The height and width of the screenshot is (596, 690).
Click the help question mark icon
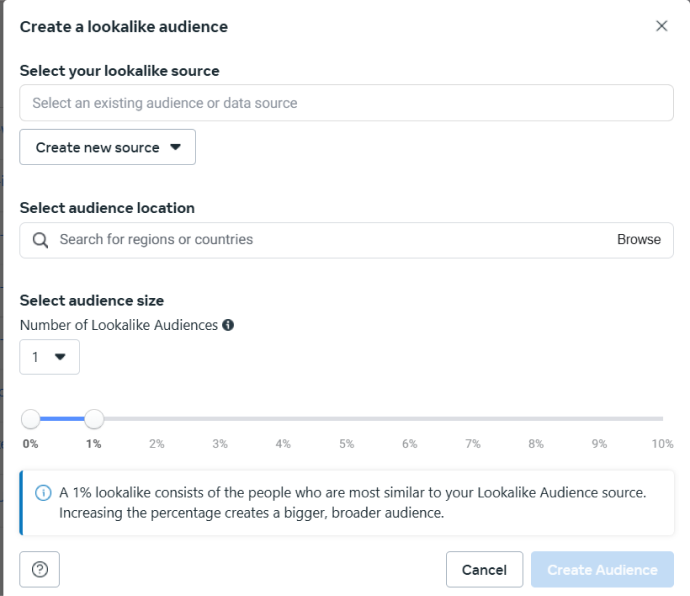coord(40,569)
